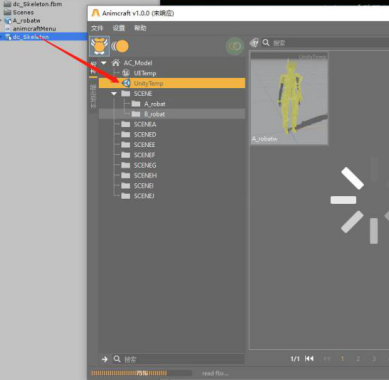Viewport: 389px width, 380px height.
Task: Select the SCENE folder label
Action: click(143, 94)
